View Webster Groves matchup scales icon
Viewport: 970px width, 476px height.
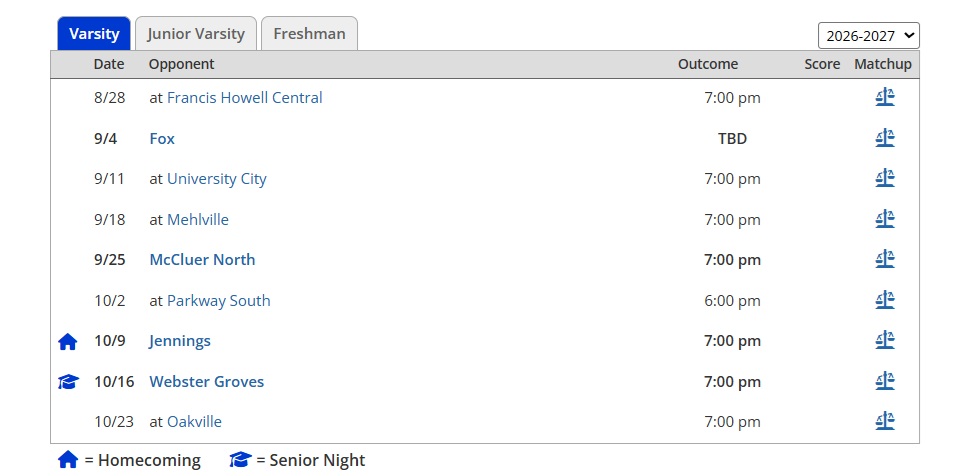(885, 381)
